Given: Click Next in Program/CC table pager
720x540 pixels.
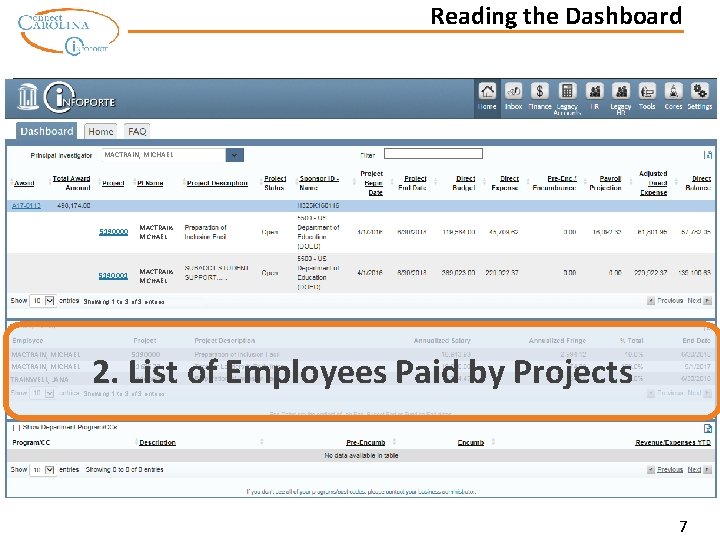Looking at the screenshot, I should (699, 469).
